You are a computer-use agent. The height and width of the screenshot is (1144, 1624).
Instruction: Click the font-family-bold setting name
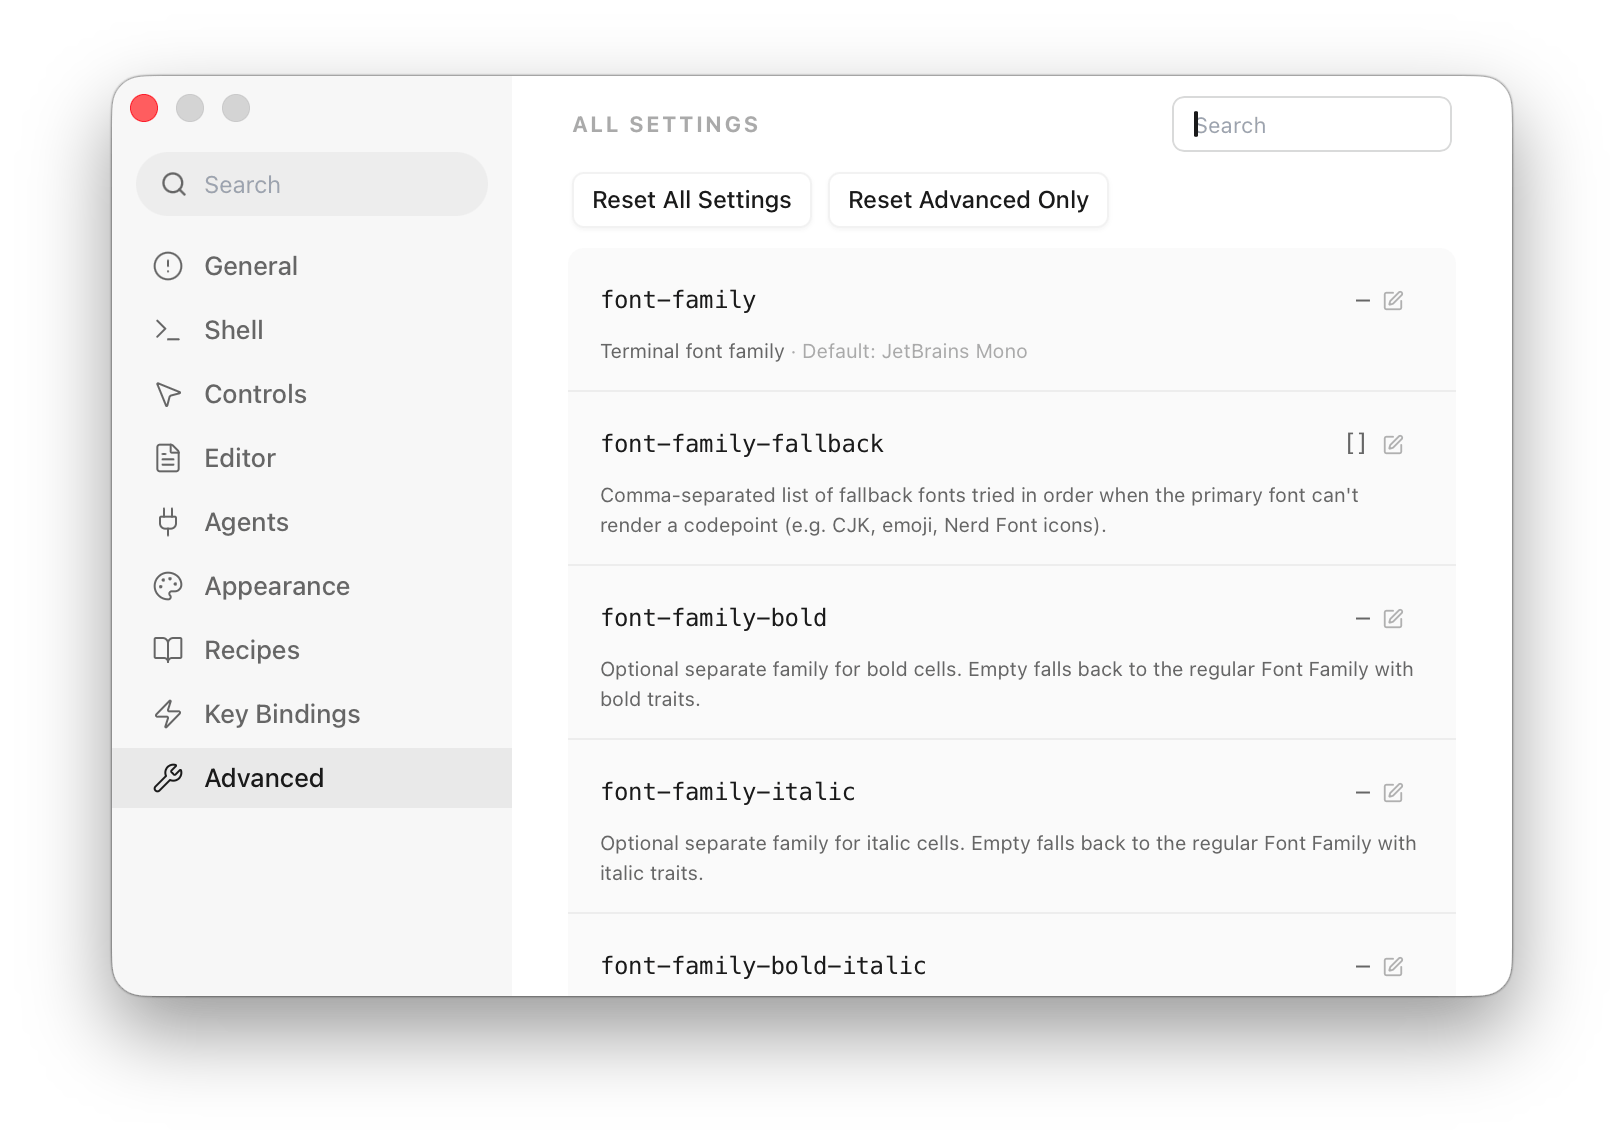(x=714, y=618)
